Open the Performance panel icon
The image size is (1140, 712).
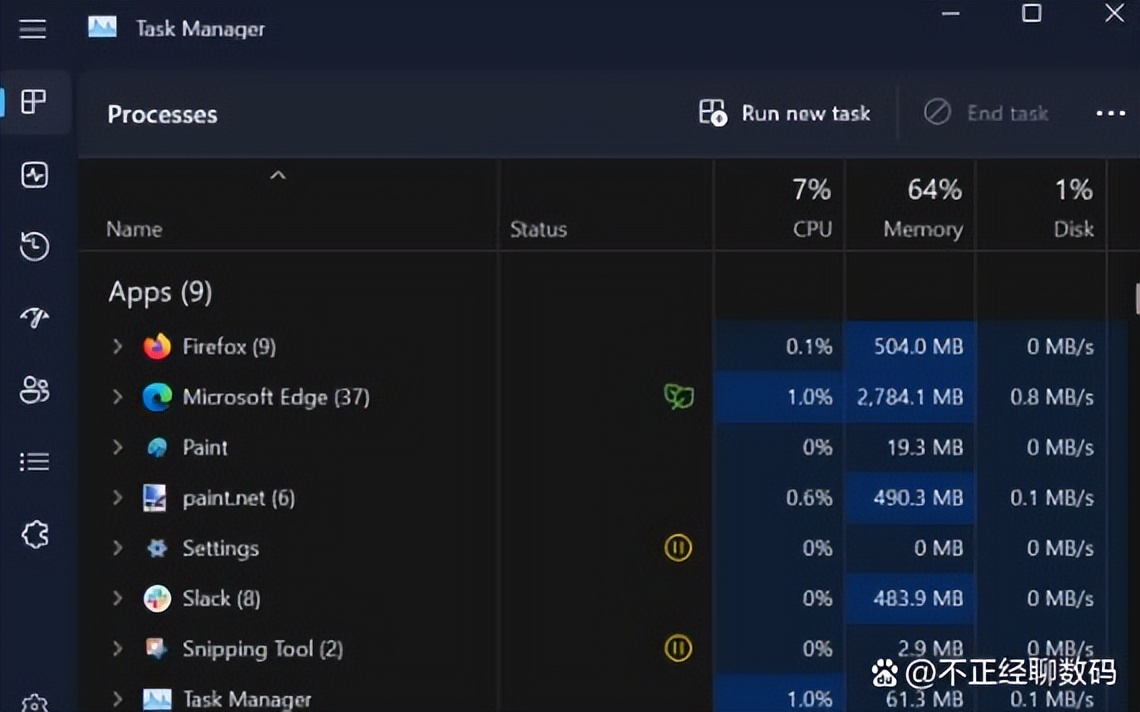point(35,174)
